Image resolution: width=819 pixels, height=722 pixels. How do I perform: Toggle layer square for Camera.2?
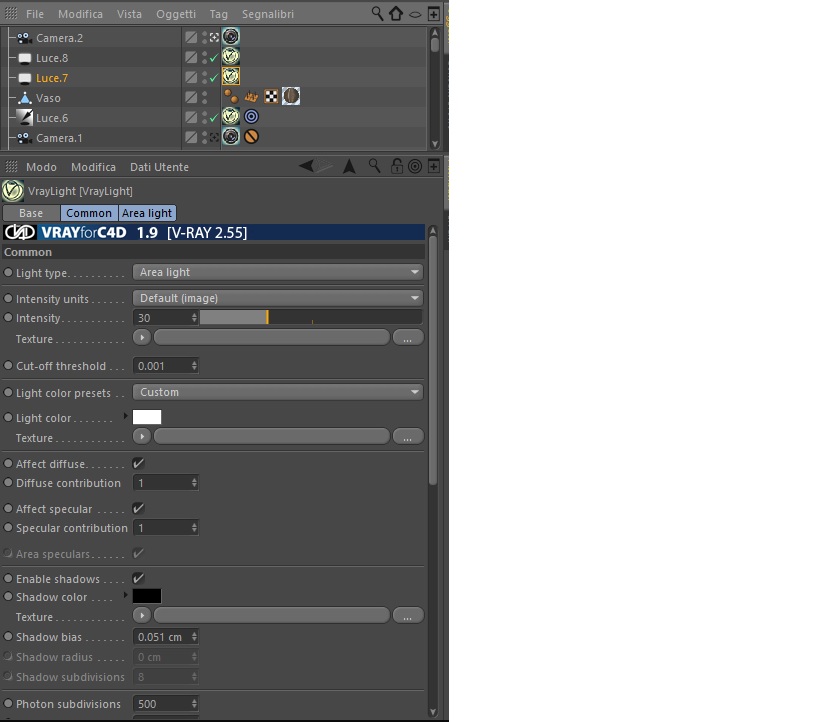pyautogui.click(x=191, y=37)
